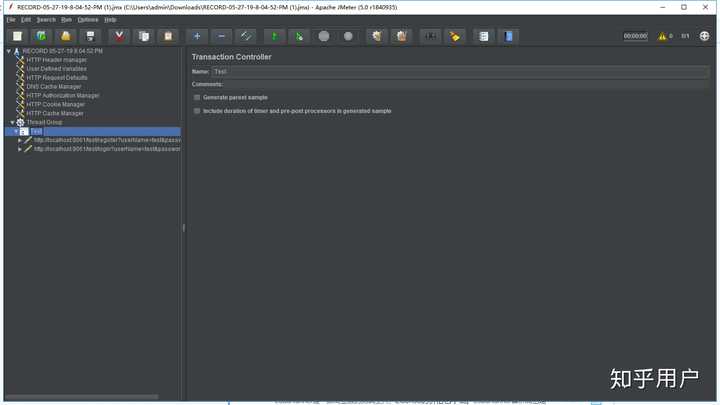This screenshot has width=720, height=405.
Task: Click the New test plan icon
Action: 17,36
